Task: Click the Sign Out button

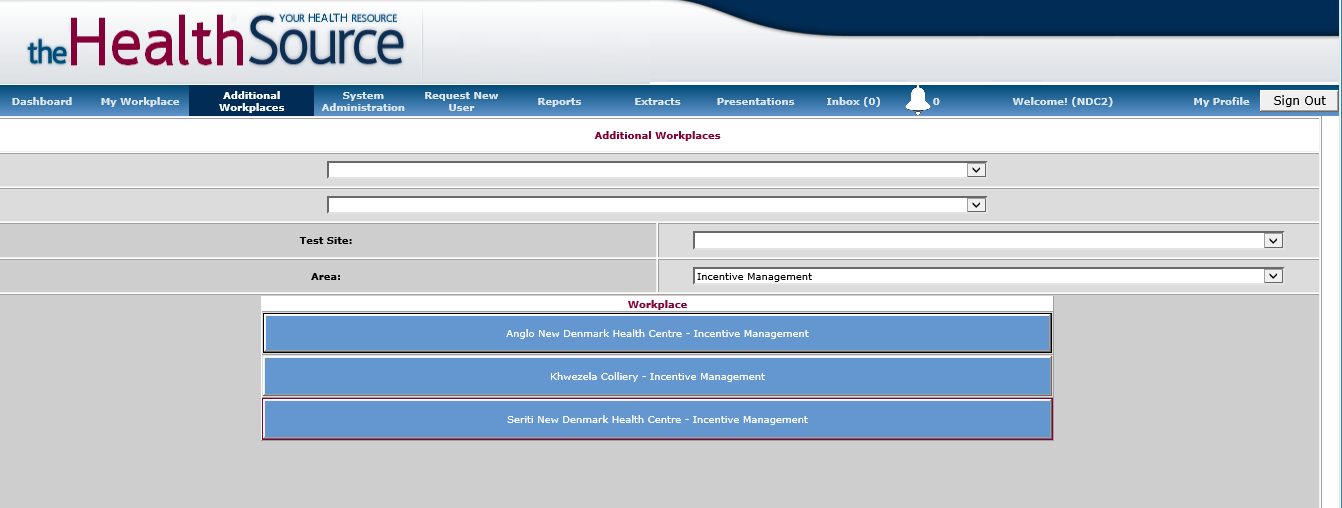Action: [1299, 100]
